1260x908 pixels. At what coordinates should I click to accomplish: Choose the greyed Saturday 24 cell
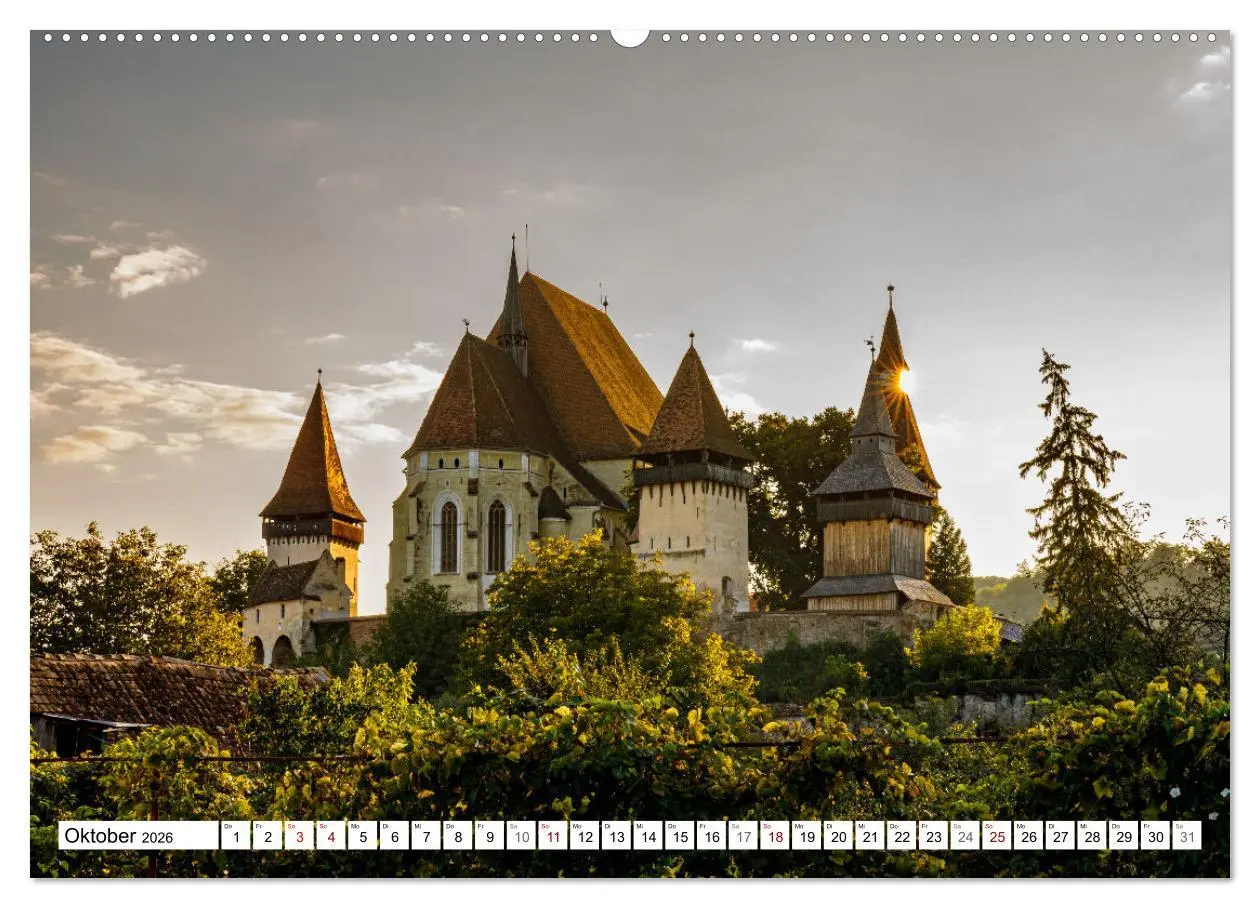(965, 836)
